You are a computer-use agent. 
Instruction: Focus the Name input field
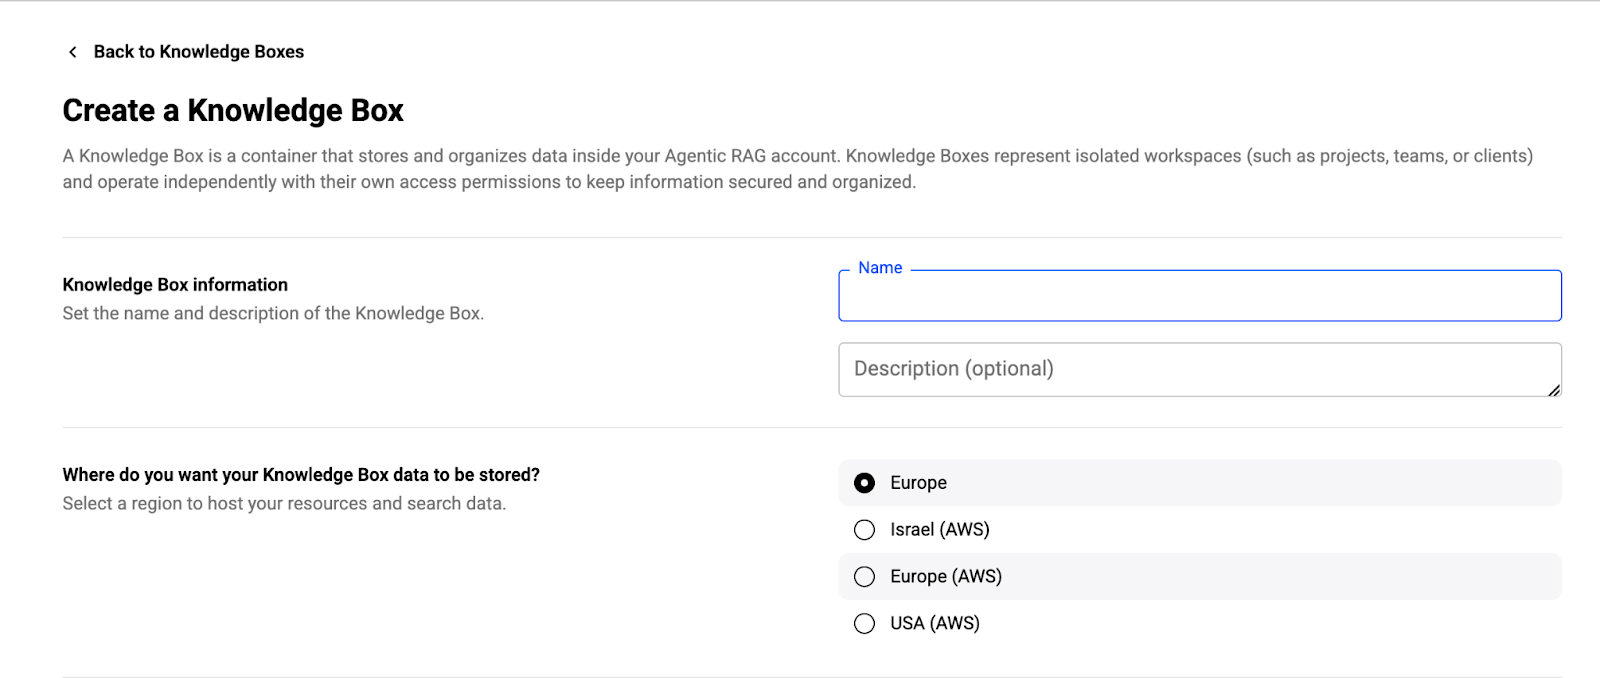pyautogui.click(x=1199, y=298)
